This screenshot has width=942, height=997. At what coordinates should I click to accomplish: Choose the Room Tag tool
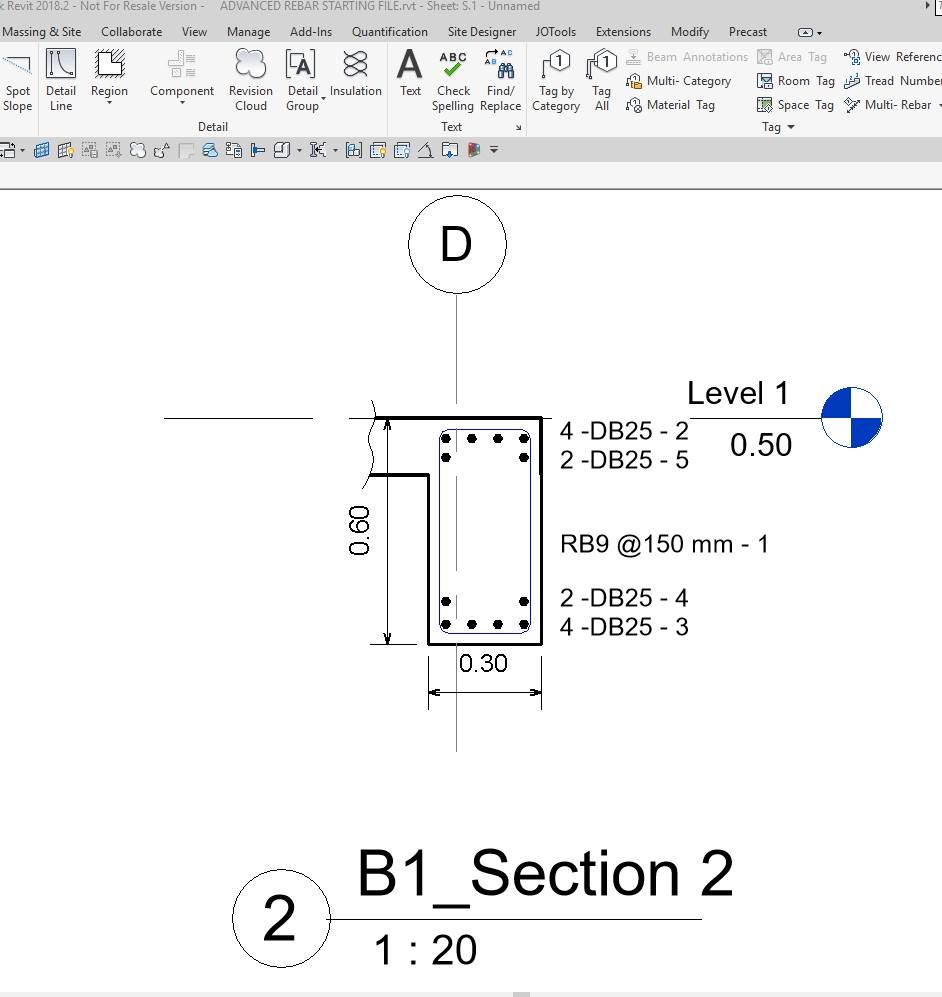click(796, 81)
